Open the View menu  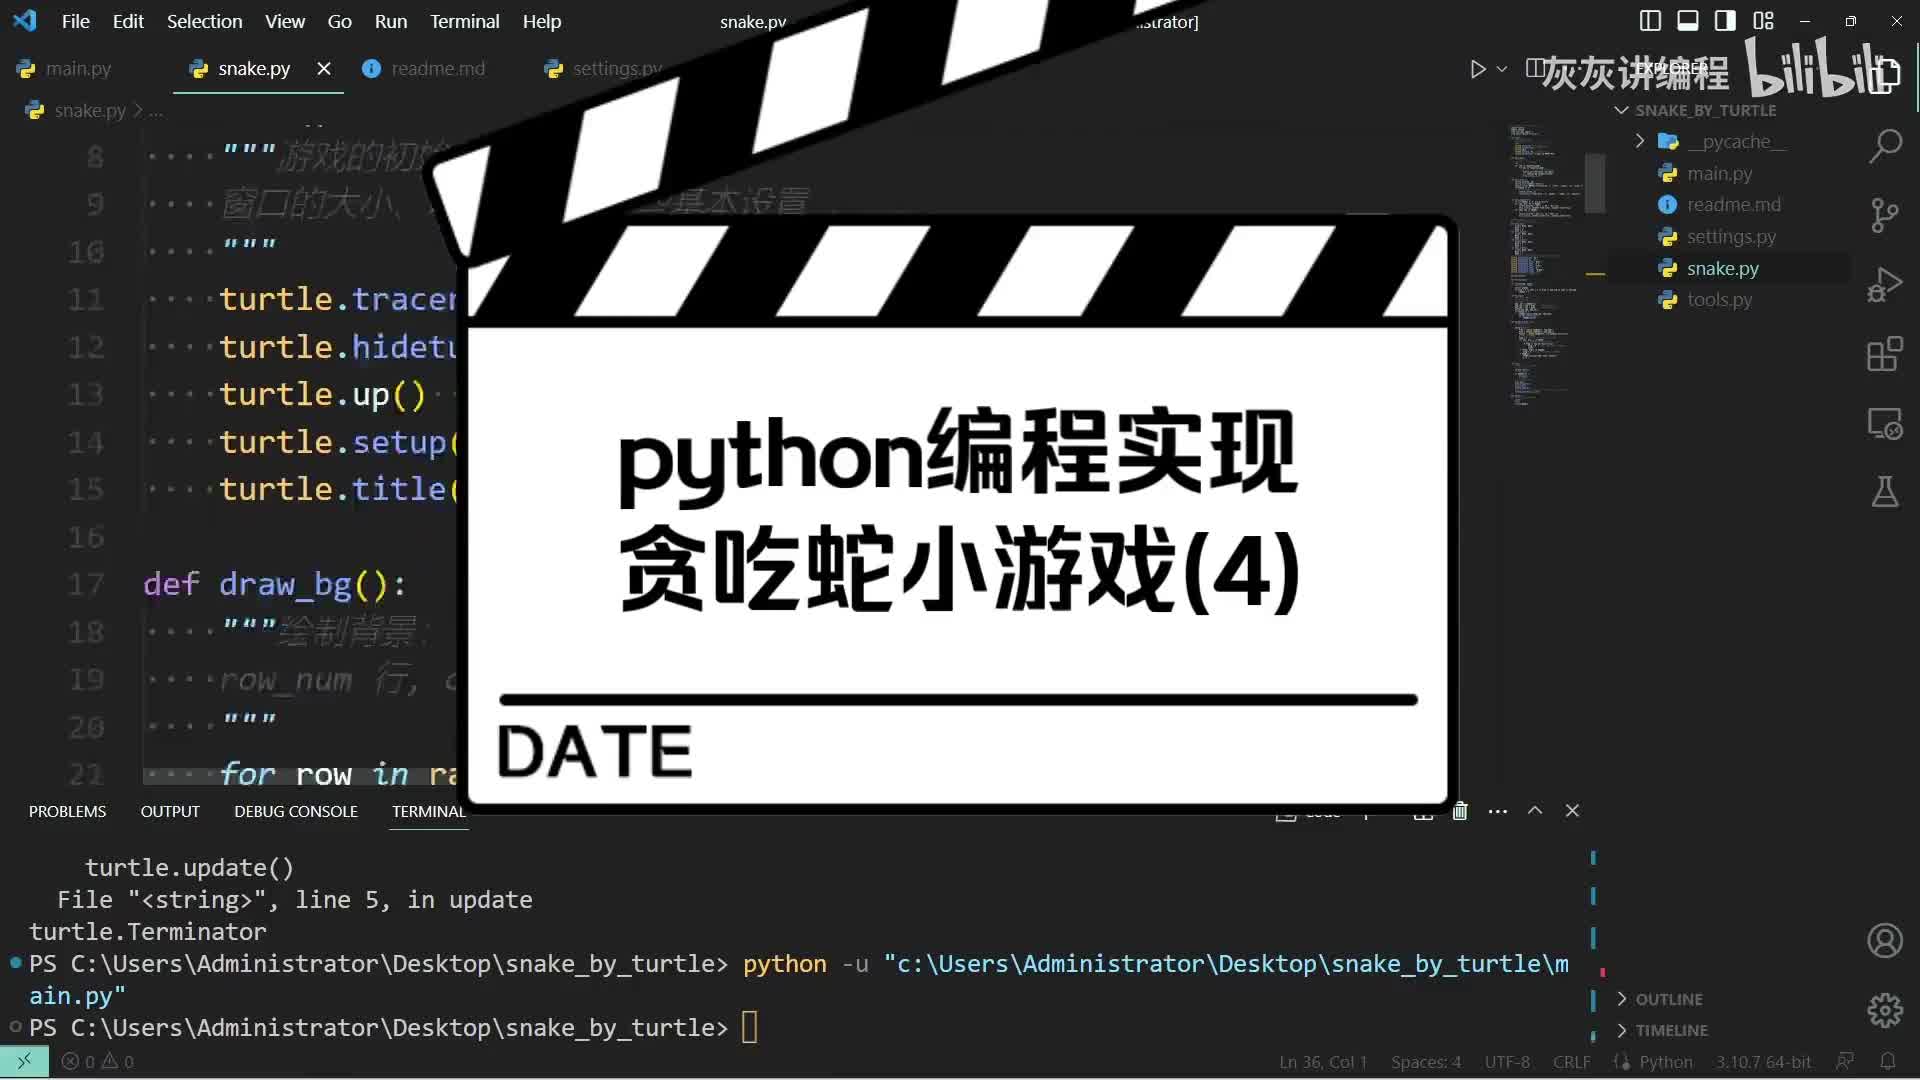coord(285,21)
